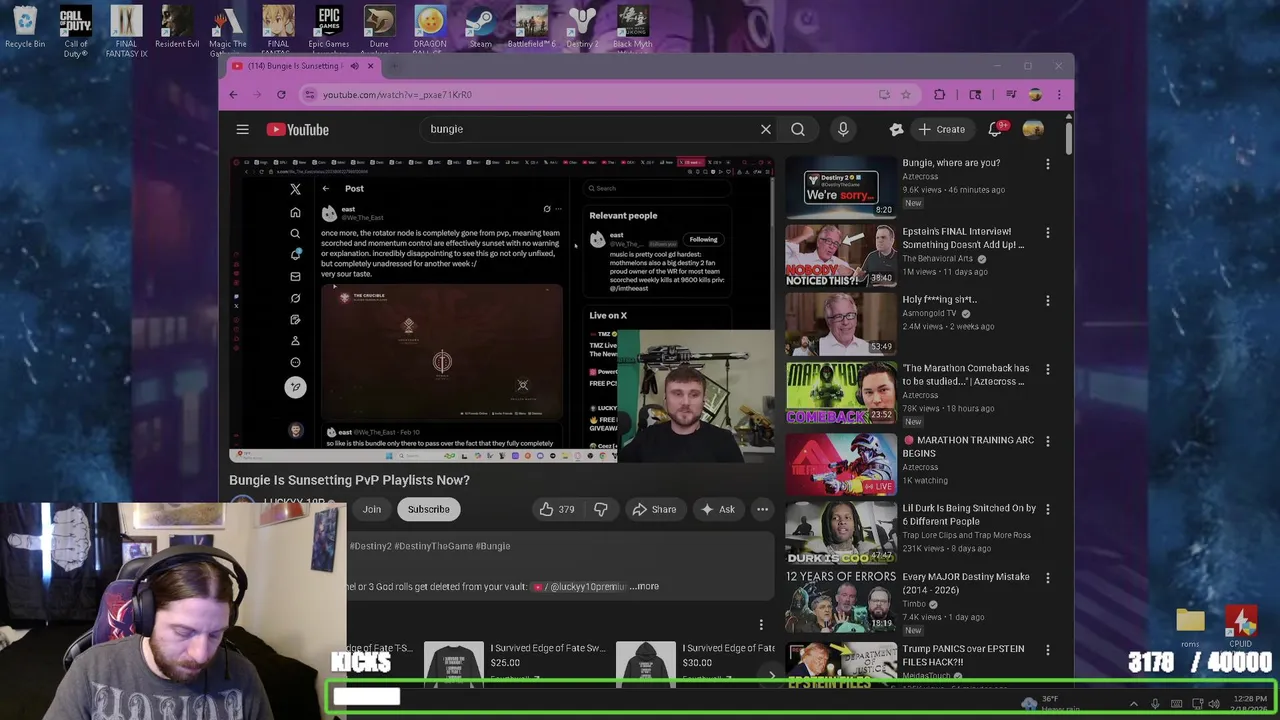Subscribe to the channel

[428, 509]
